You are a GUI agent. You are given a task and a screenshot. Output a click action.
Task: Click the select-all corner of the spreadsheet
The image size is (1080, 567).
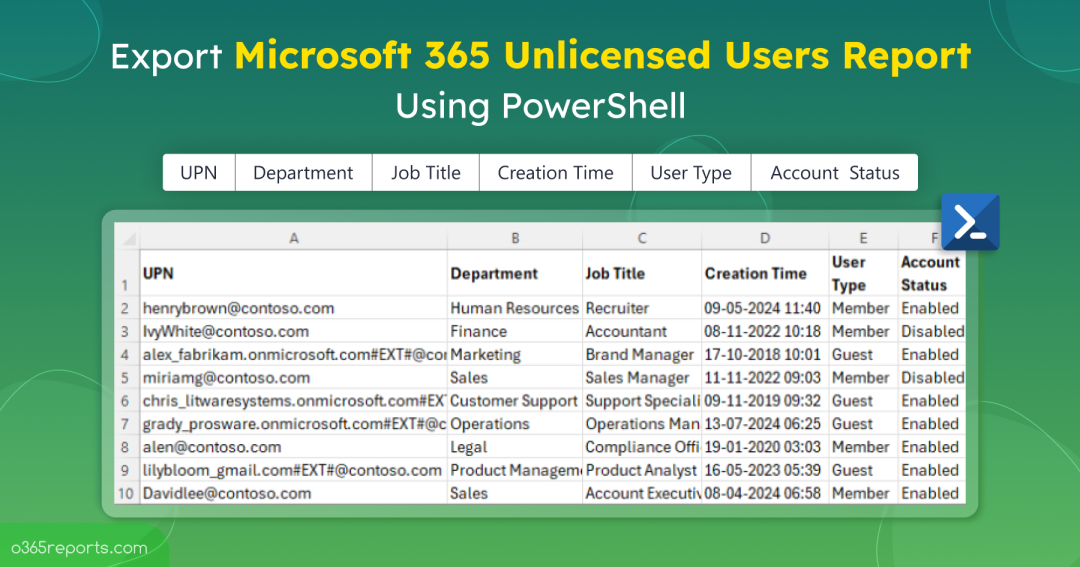pos(127,238)
